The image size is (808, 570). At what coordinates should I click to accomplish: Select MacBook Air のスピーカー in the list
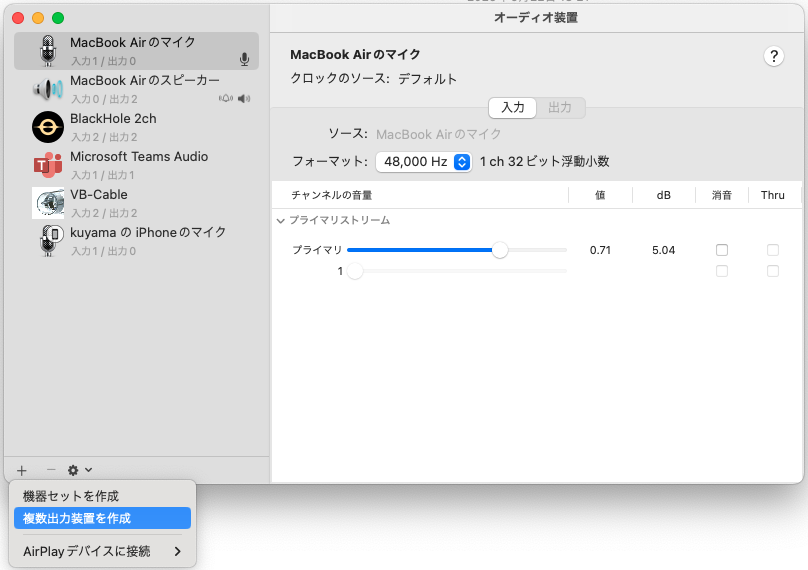click(x=137, y=89)
